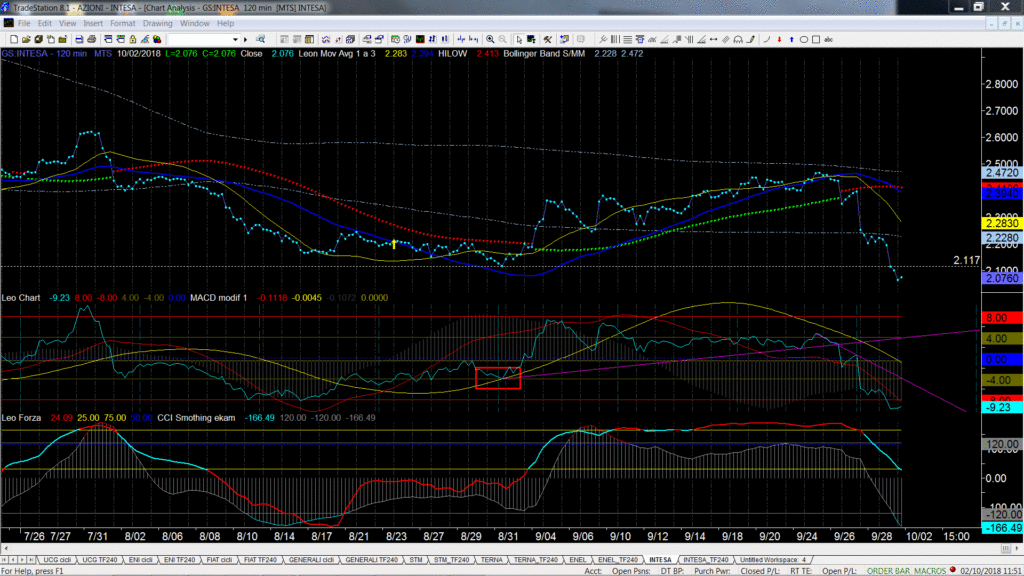1024x576 pixels.
Task: Switch to the ENEL workspace tab
Action: pos(577,560)
